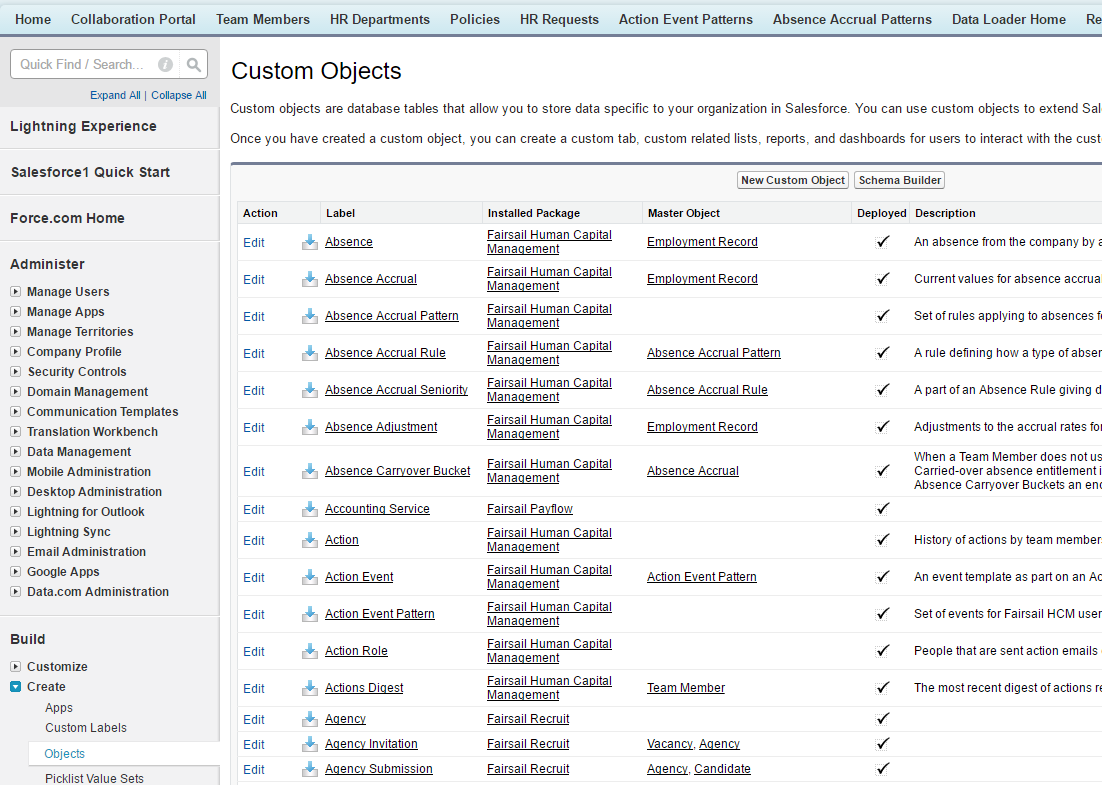Click the Deployed checkmark for Agency Submission
The height and width of the screenshot is (785, 1102).
(883, 769)
